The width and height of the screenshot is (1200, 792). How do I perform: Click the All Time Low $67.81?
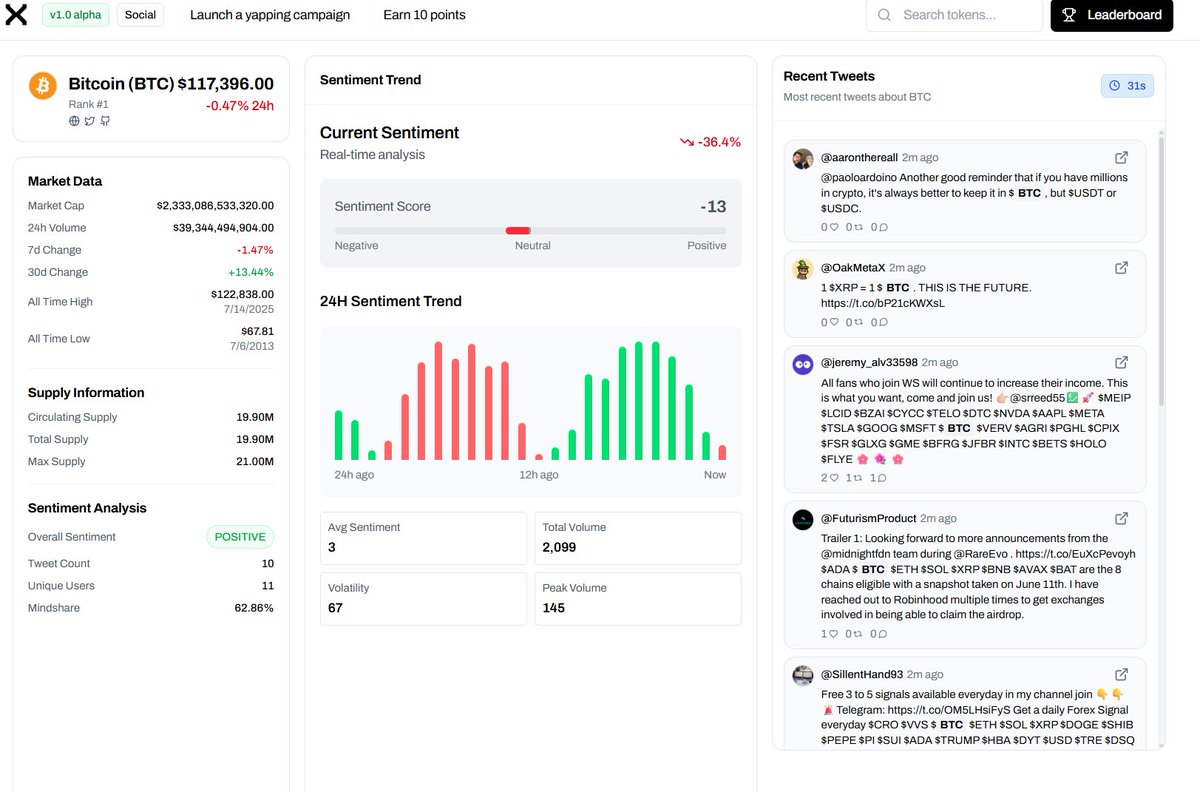257,331
